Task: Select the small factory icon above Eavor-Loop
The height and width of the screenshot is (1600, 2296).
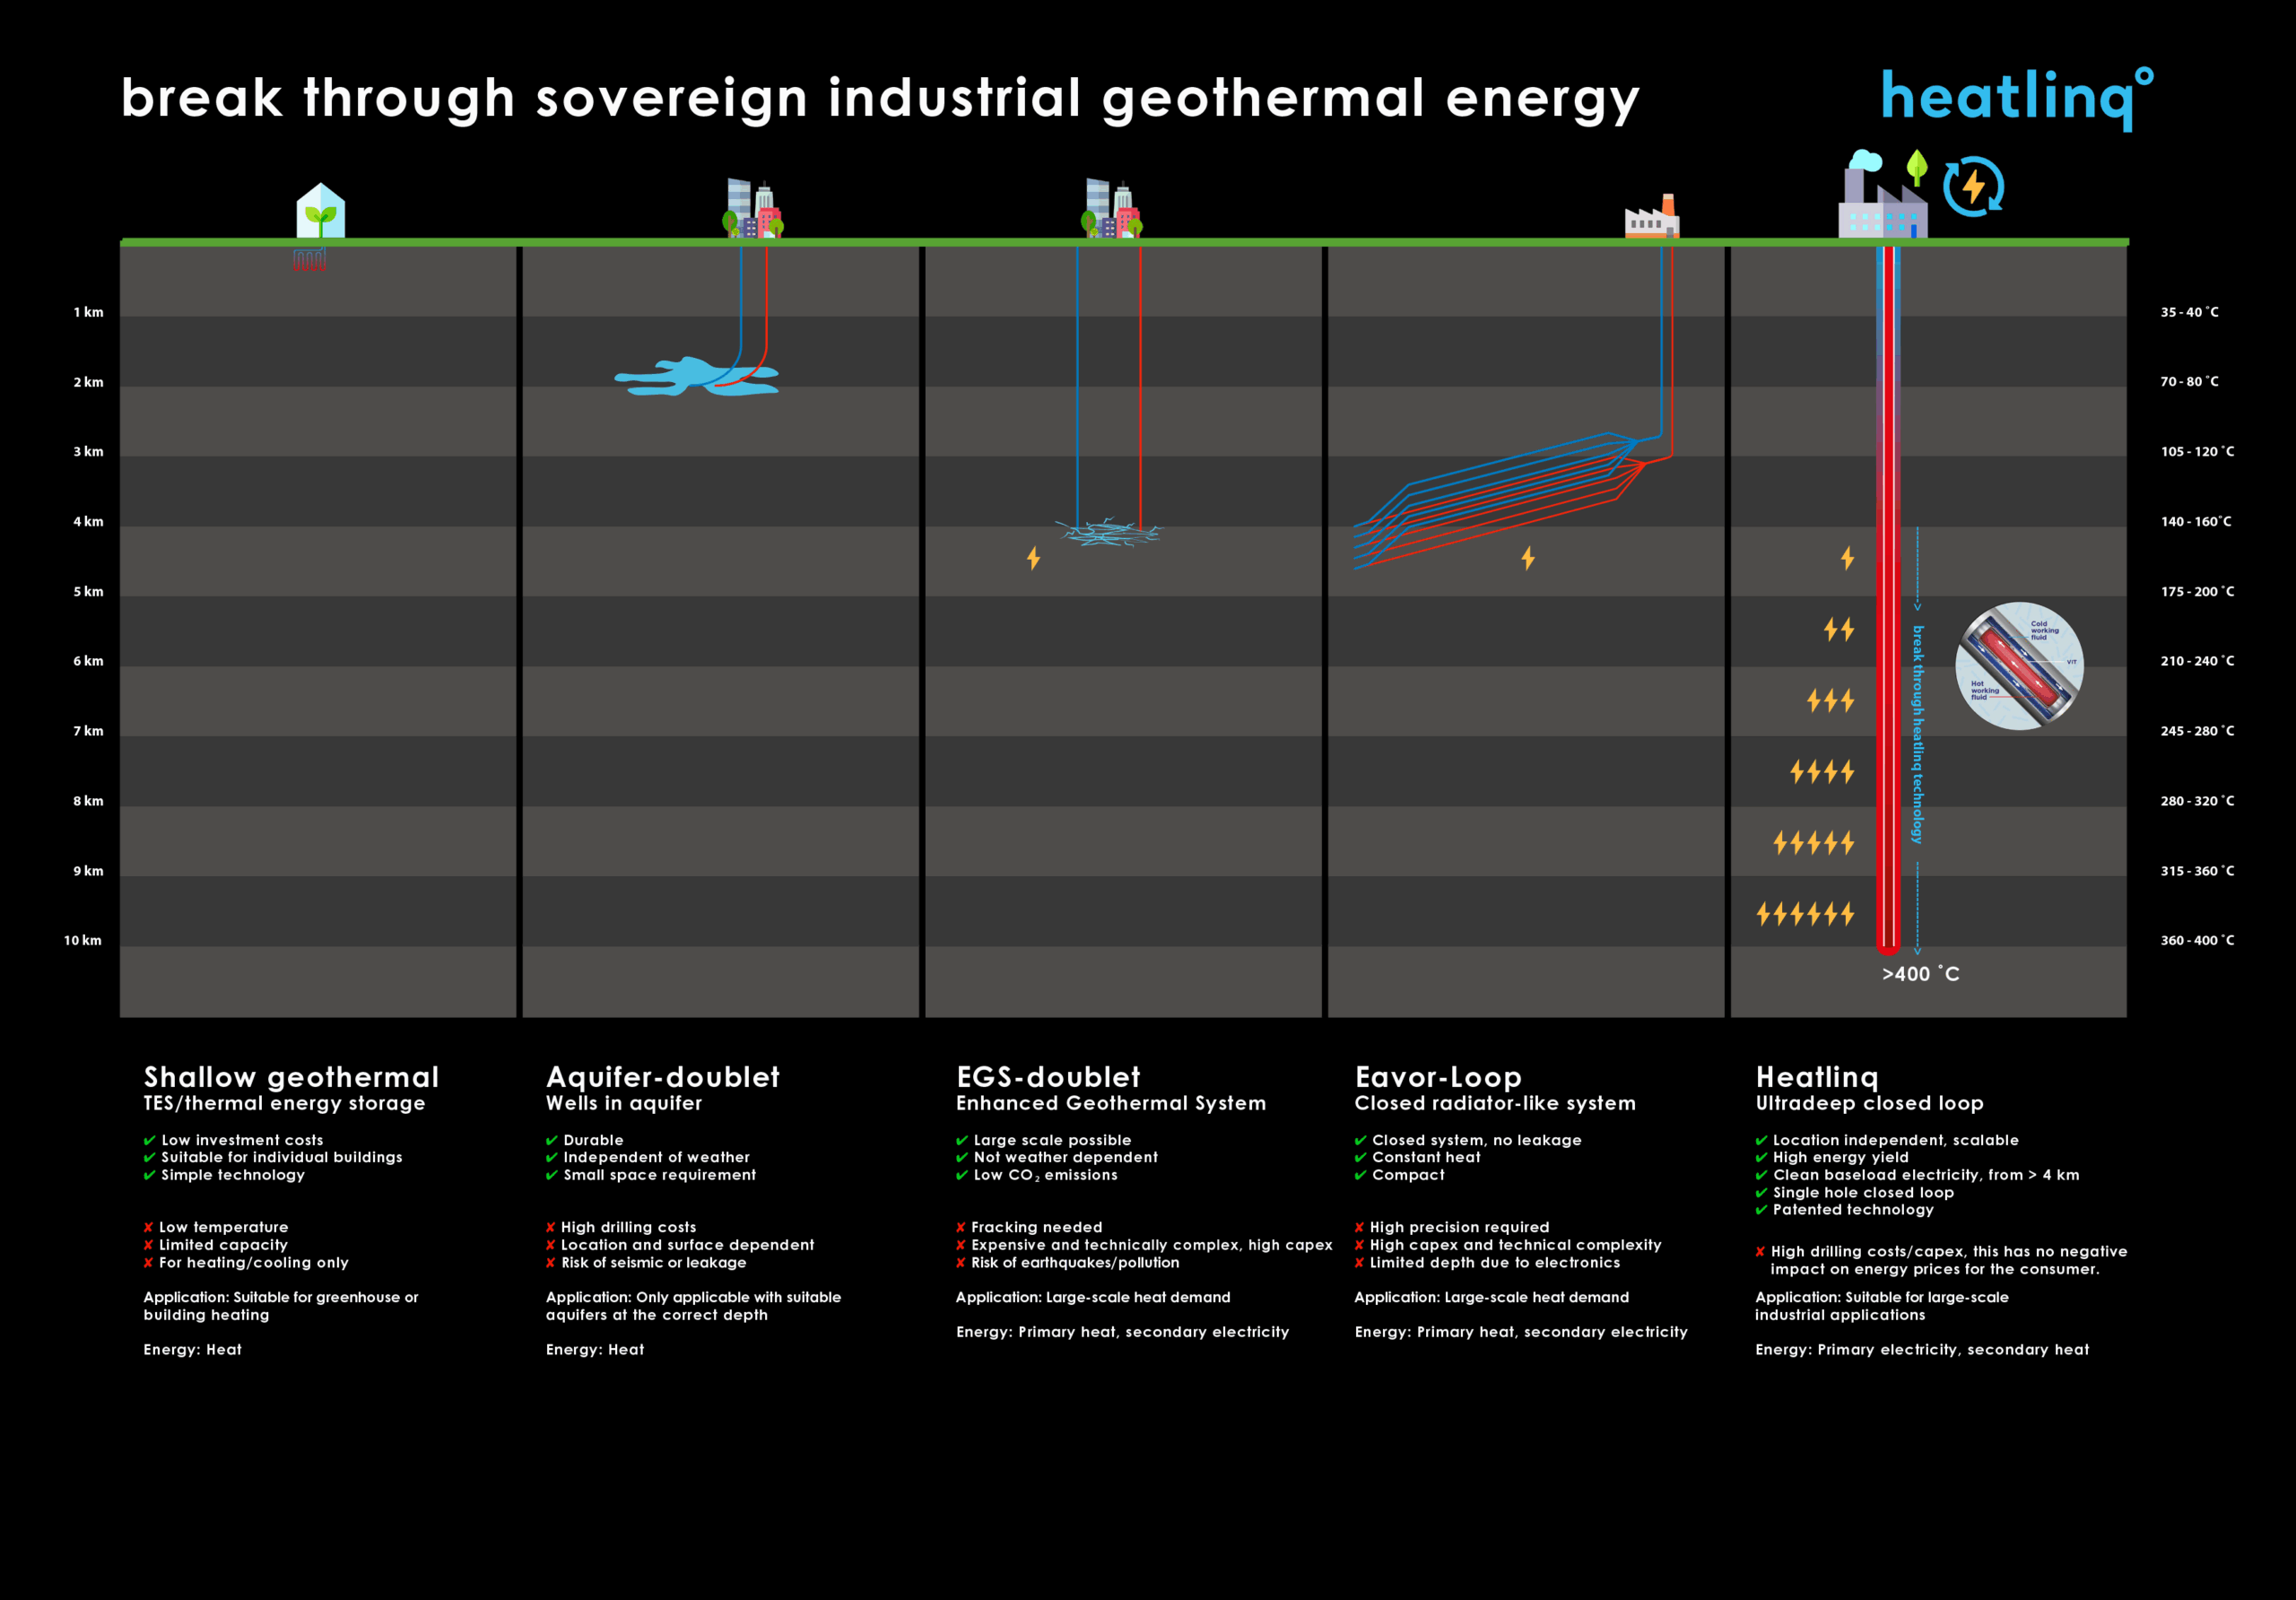Action: coord(1652,217)
